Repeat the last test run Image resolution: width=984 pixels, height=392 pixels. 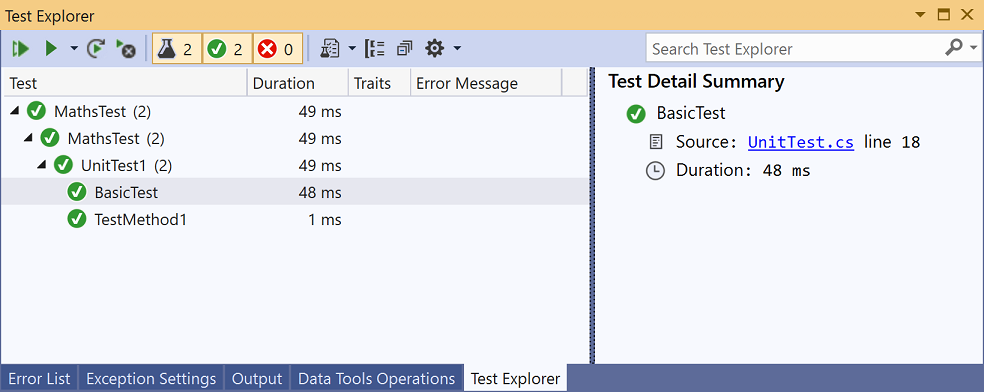pos(96,49)
